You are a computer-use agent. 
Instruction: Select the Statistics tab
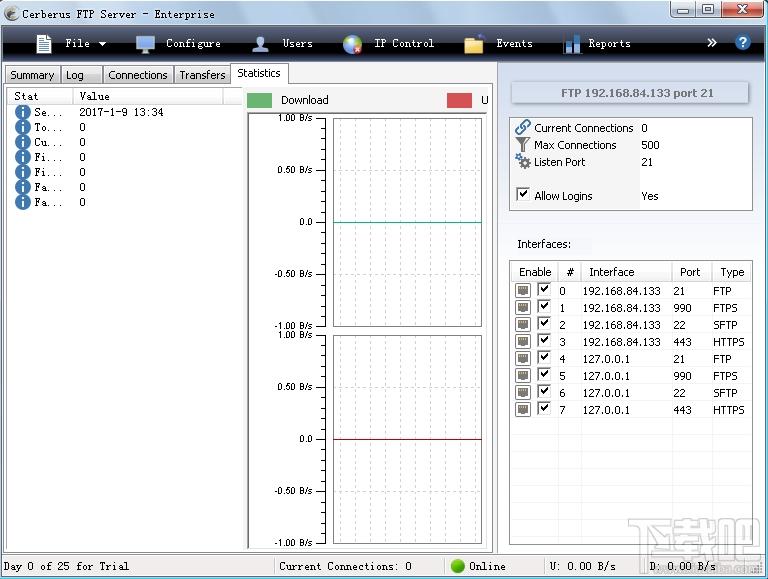259,73
